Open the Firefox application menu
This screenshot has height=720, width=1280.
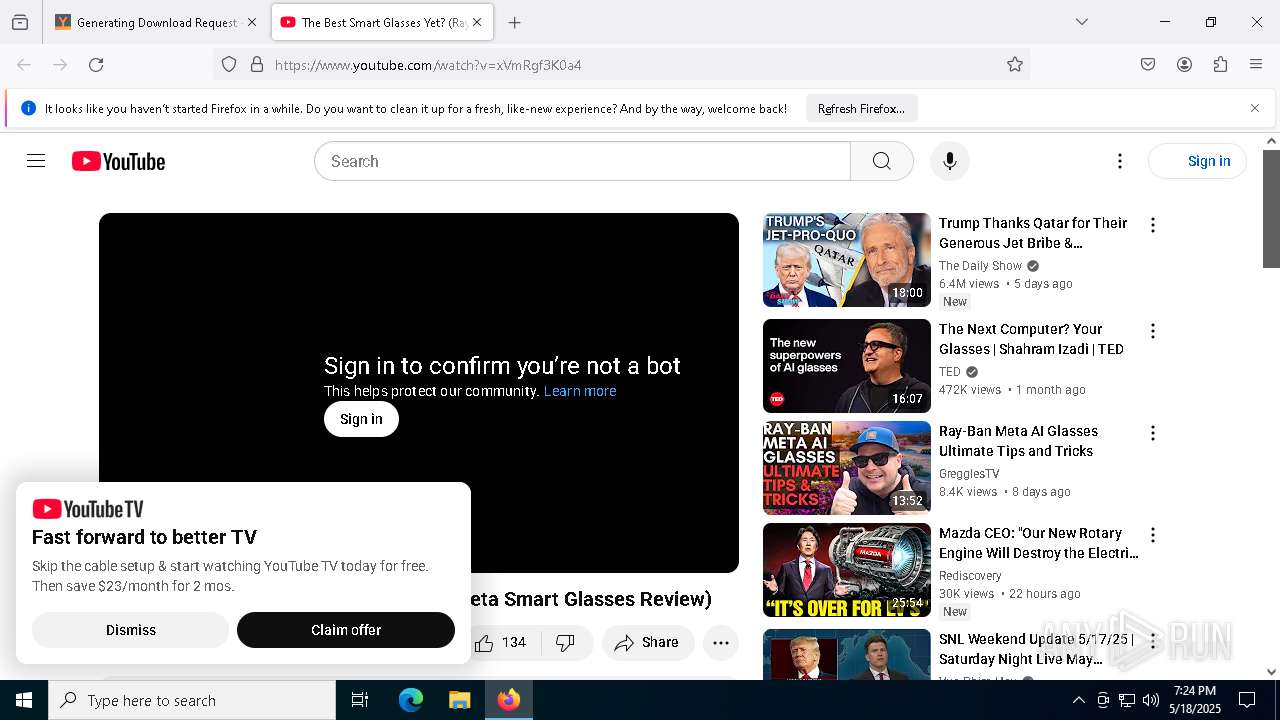[x=1256, y=65]
